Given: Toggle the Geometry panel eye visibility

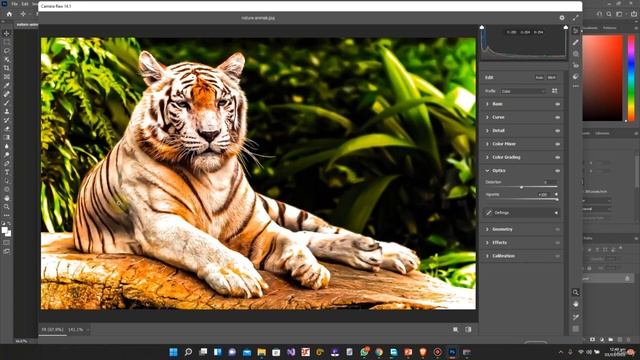Looking at the screenshot, I should click(x=557, y=230).
